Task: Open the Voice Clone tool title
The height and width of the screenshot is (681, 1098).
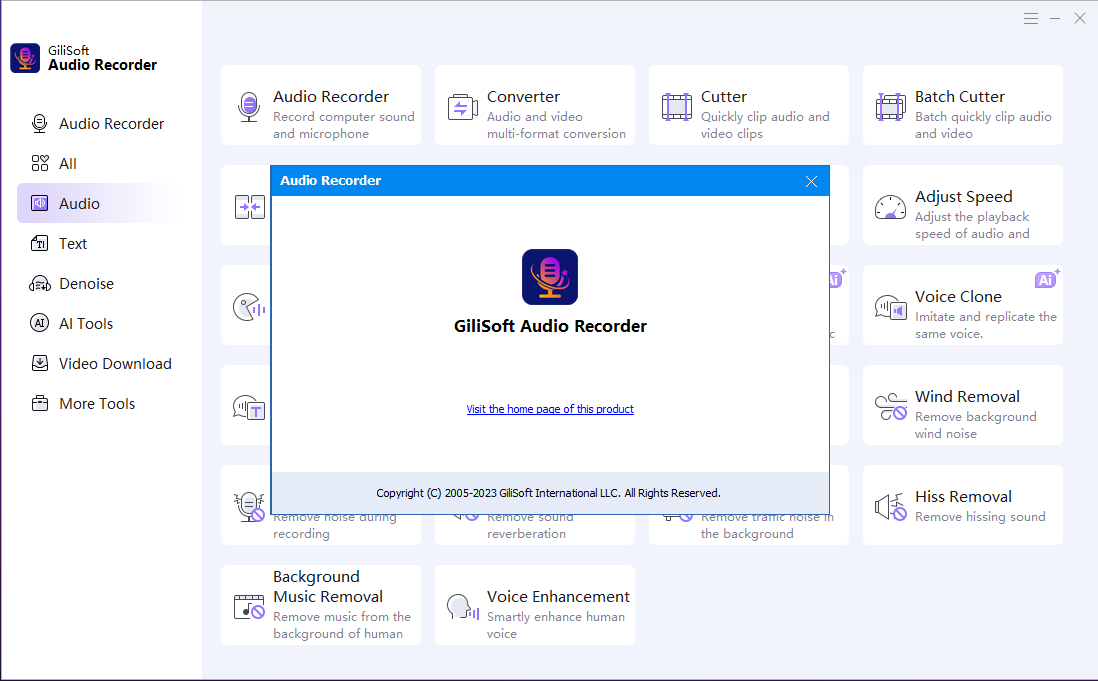Action: point(958,297)
